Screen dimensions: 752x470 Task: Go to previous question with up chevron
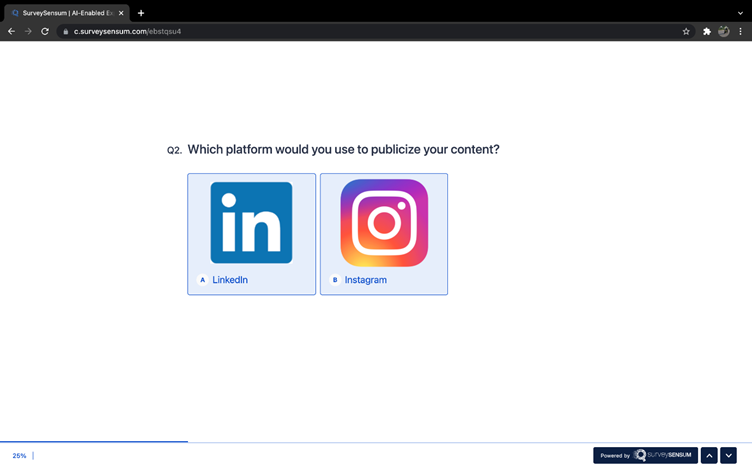(x=709, y=455)
